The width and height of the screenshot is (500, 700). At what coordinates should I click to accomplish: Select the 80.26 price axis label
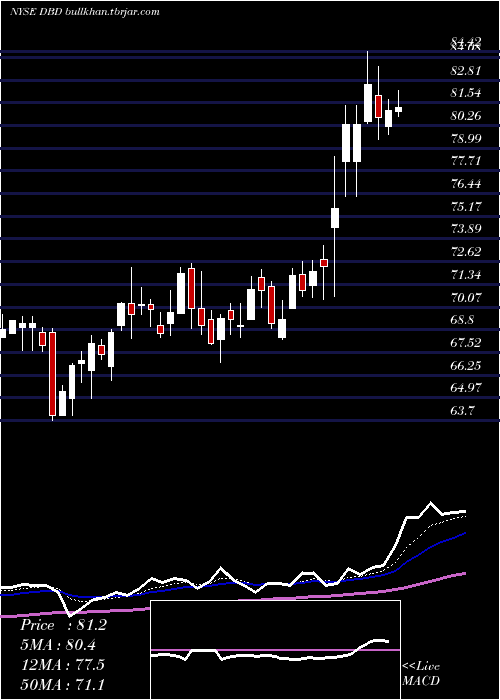[466, 116]
